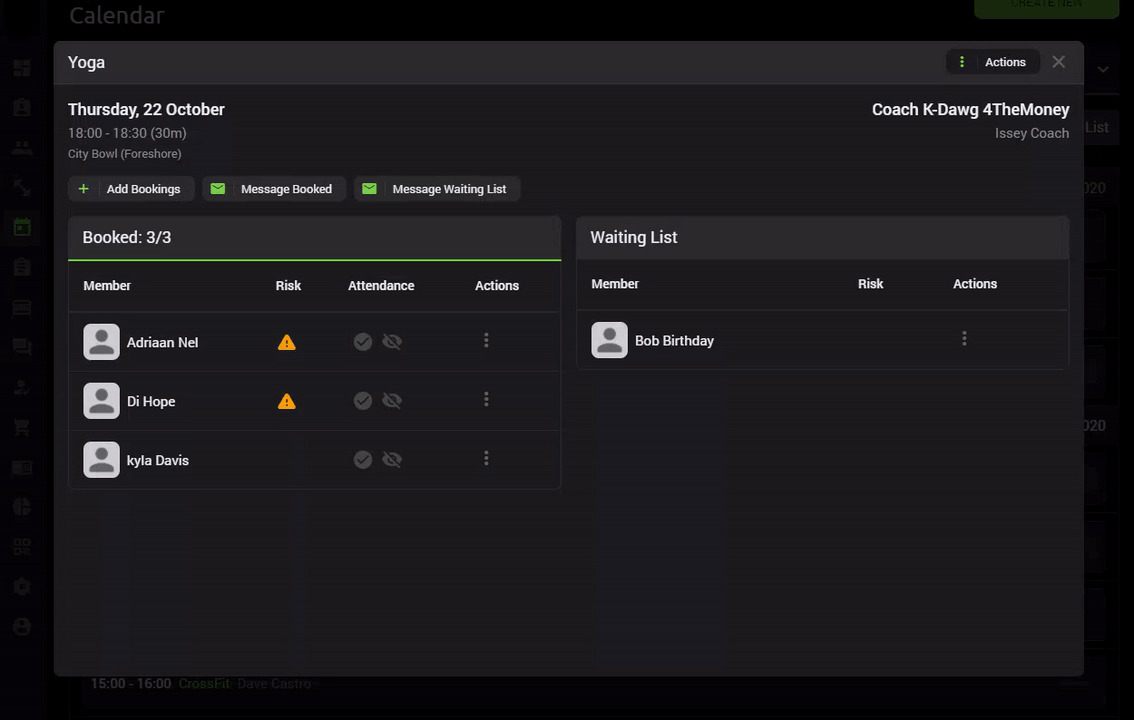The width and height of the screenshot is (1134, 720).
Task: Send a message to the waiting list
Action: click(x=437, y=189)
